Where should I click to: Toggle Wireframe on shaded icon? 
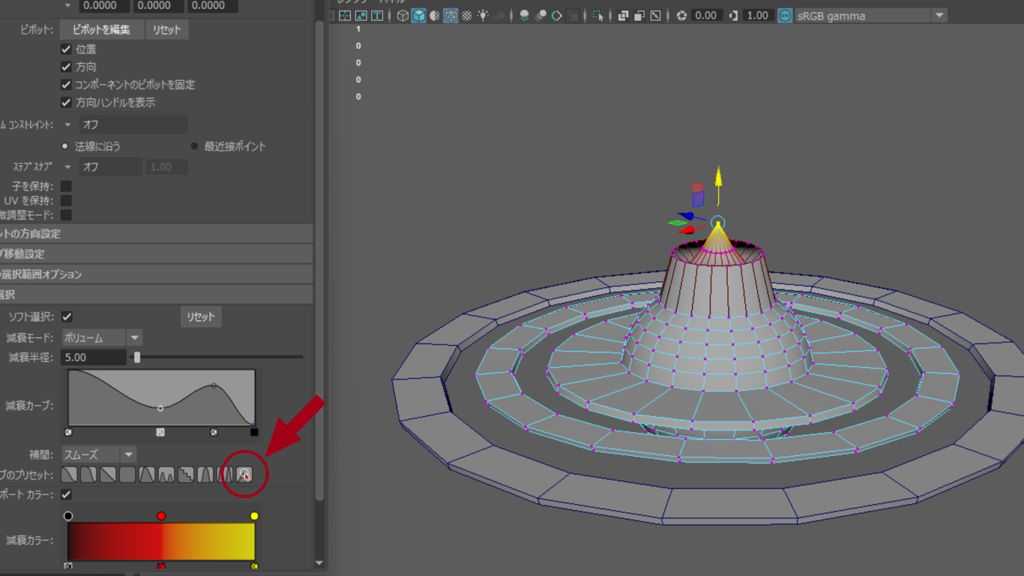(451, 16)
